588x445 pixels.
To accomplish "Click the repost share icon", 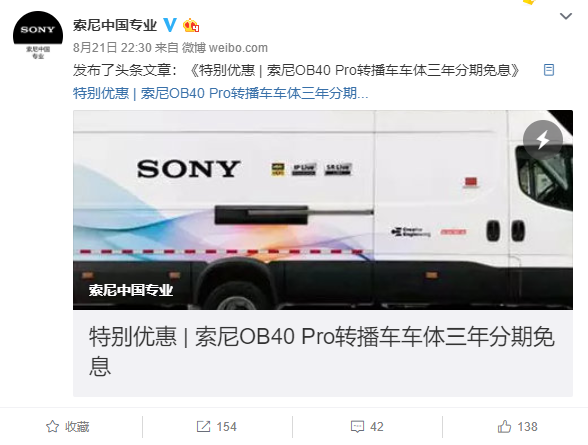I will coord(204,427).
